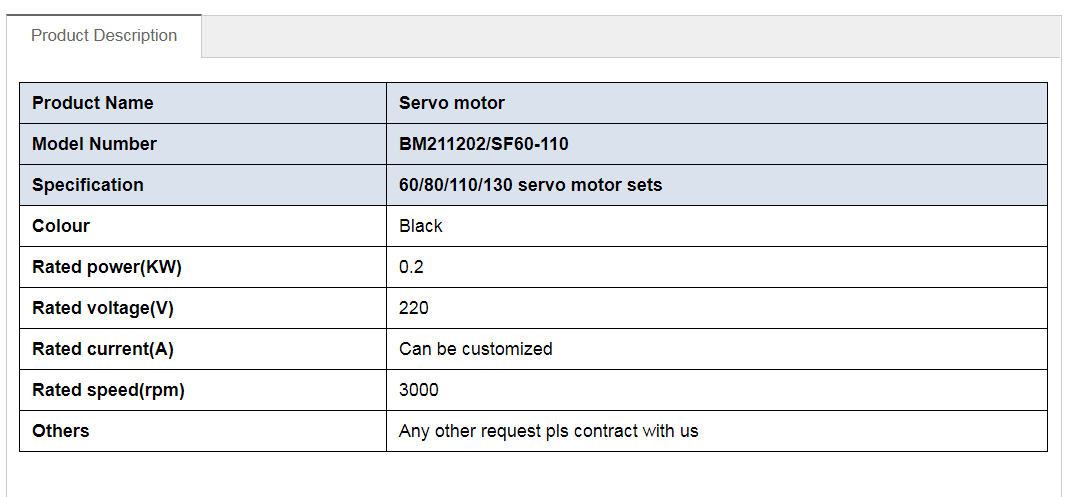Click the Rated speed(rpm) label

[108, 390]
